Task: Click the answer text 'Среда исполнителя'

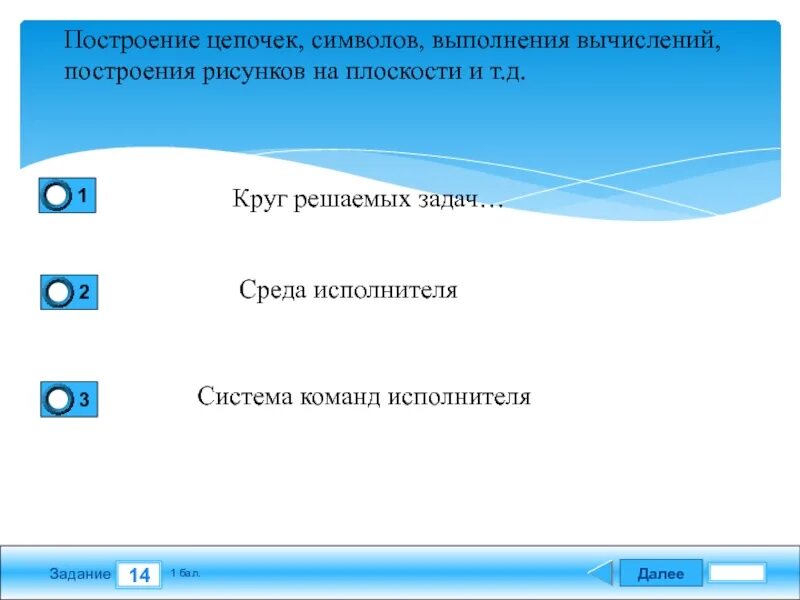Action: pos(348,290)
